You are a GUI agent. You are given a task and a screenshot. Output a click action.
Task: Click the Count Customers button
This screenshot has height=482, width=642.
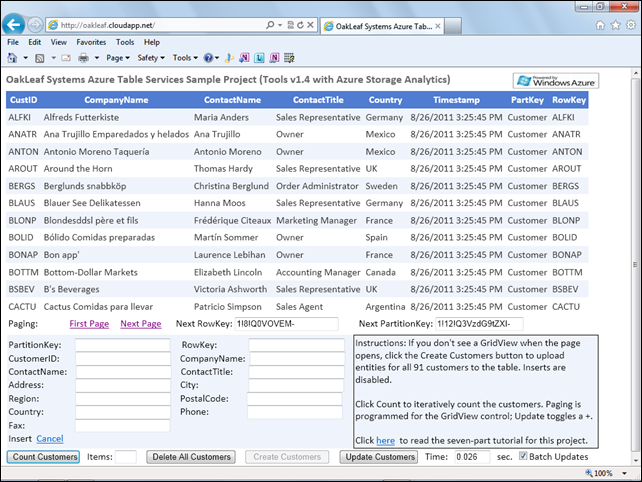tap(45, 457)
